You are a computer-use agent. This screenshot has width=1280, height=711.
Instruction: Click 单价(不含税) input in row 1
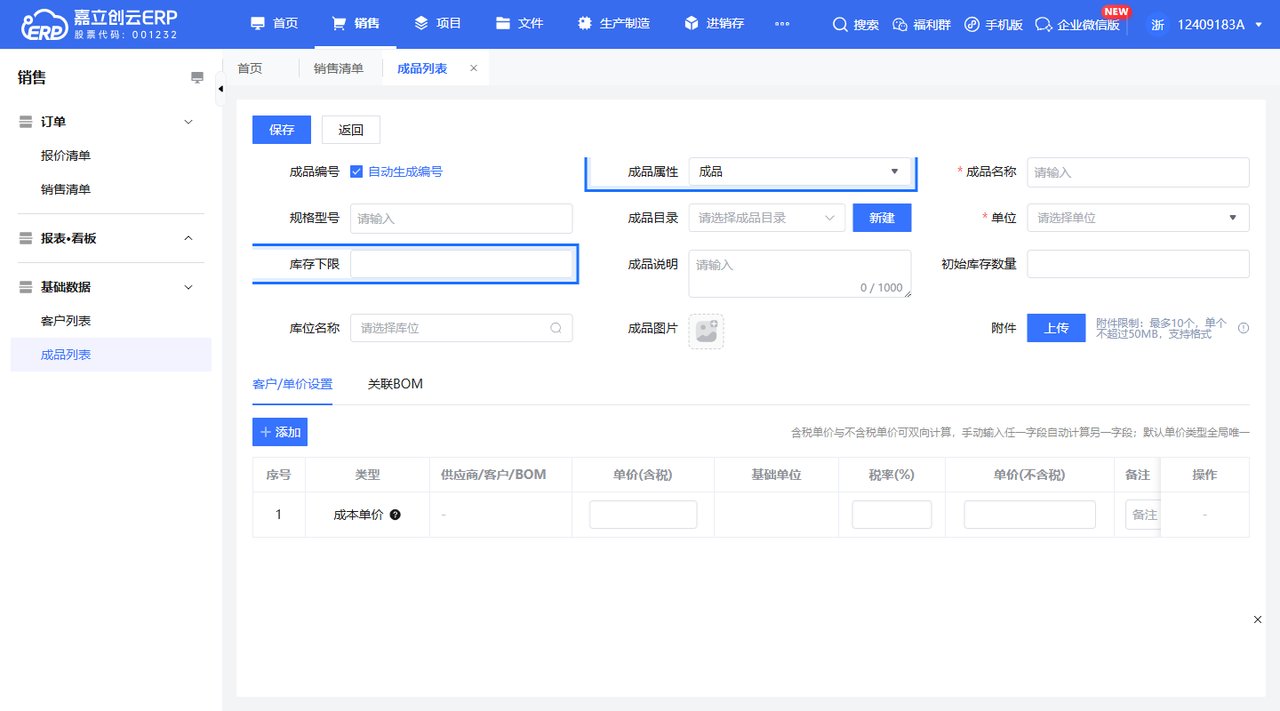click(x=1030, y=515)
